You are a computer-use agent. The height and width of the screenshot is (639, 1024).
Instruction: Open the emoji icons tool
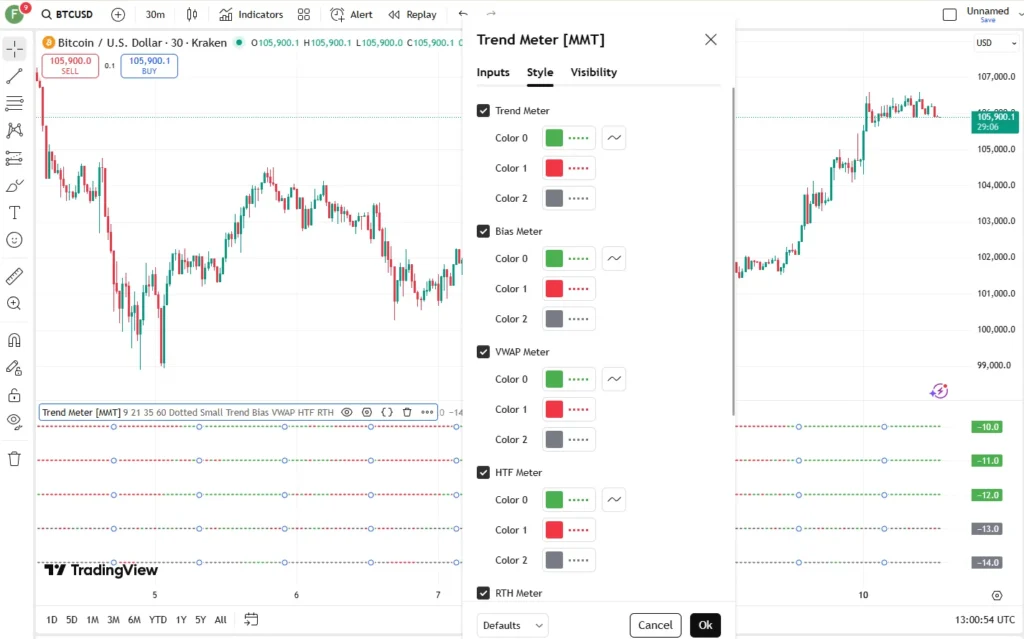(x=14, y=240)
